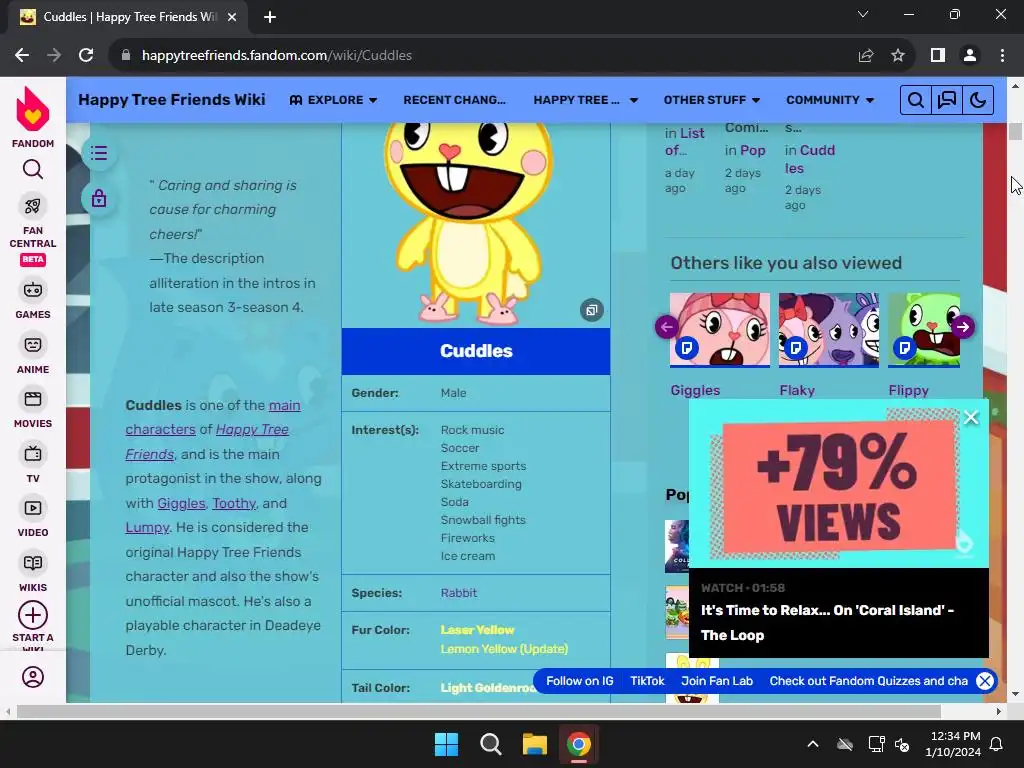The height and width of the screenshot is (768, 1024).
Task: Open Flaky thumbnail in viewed carousel
Action: 829,330
